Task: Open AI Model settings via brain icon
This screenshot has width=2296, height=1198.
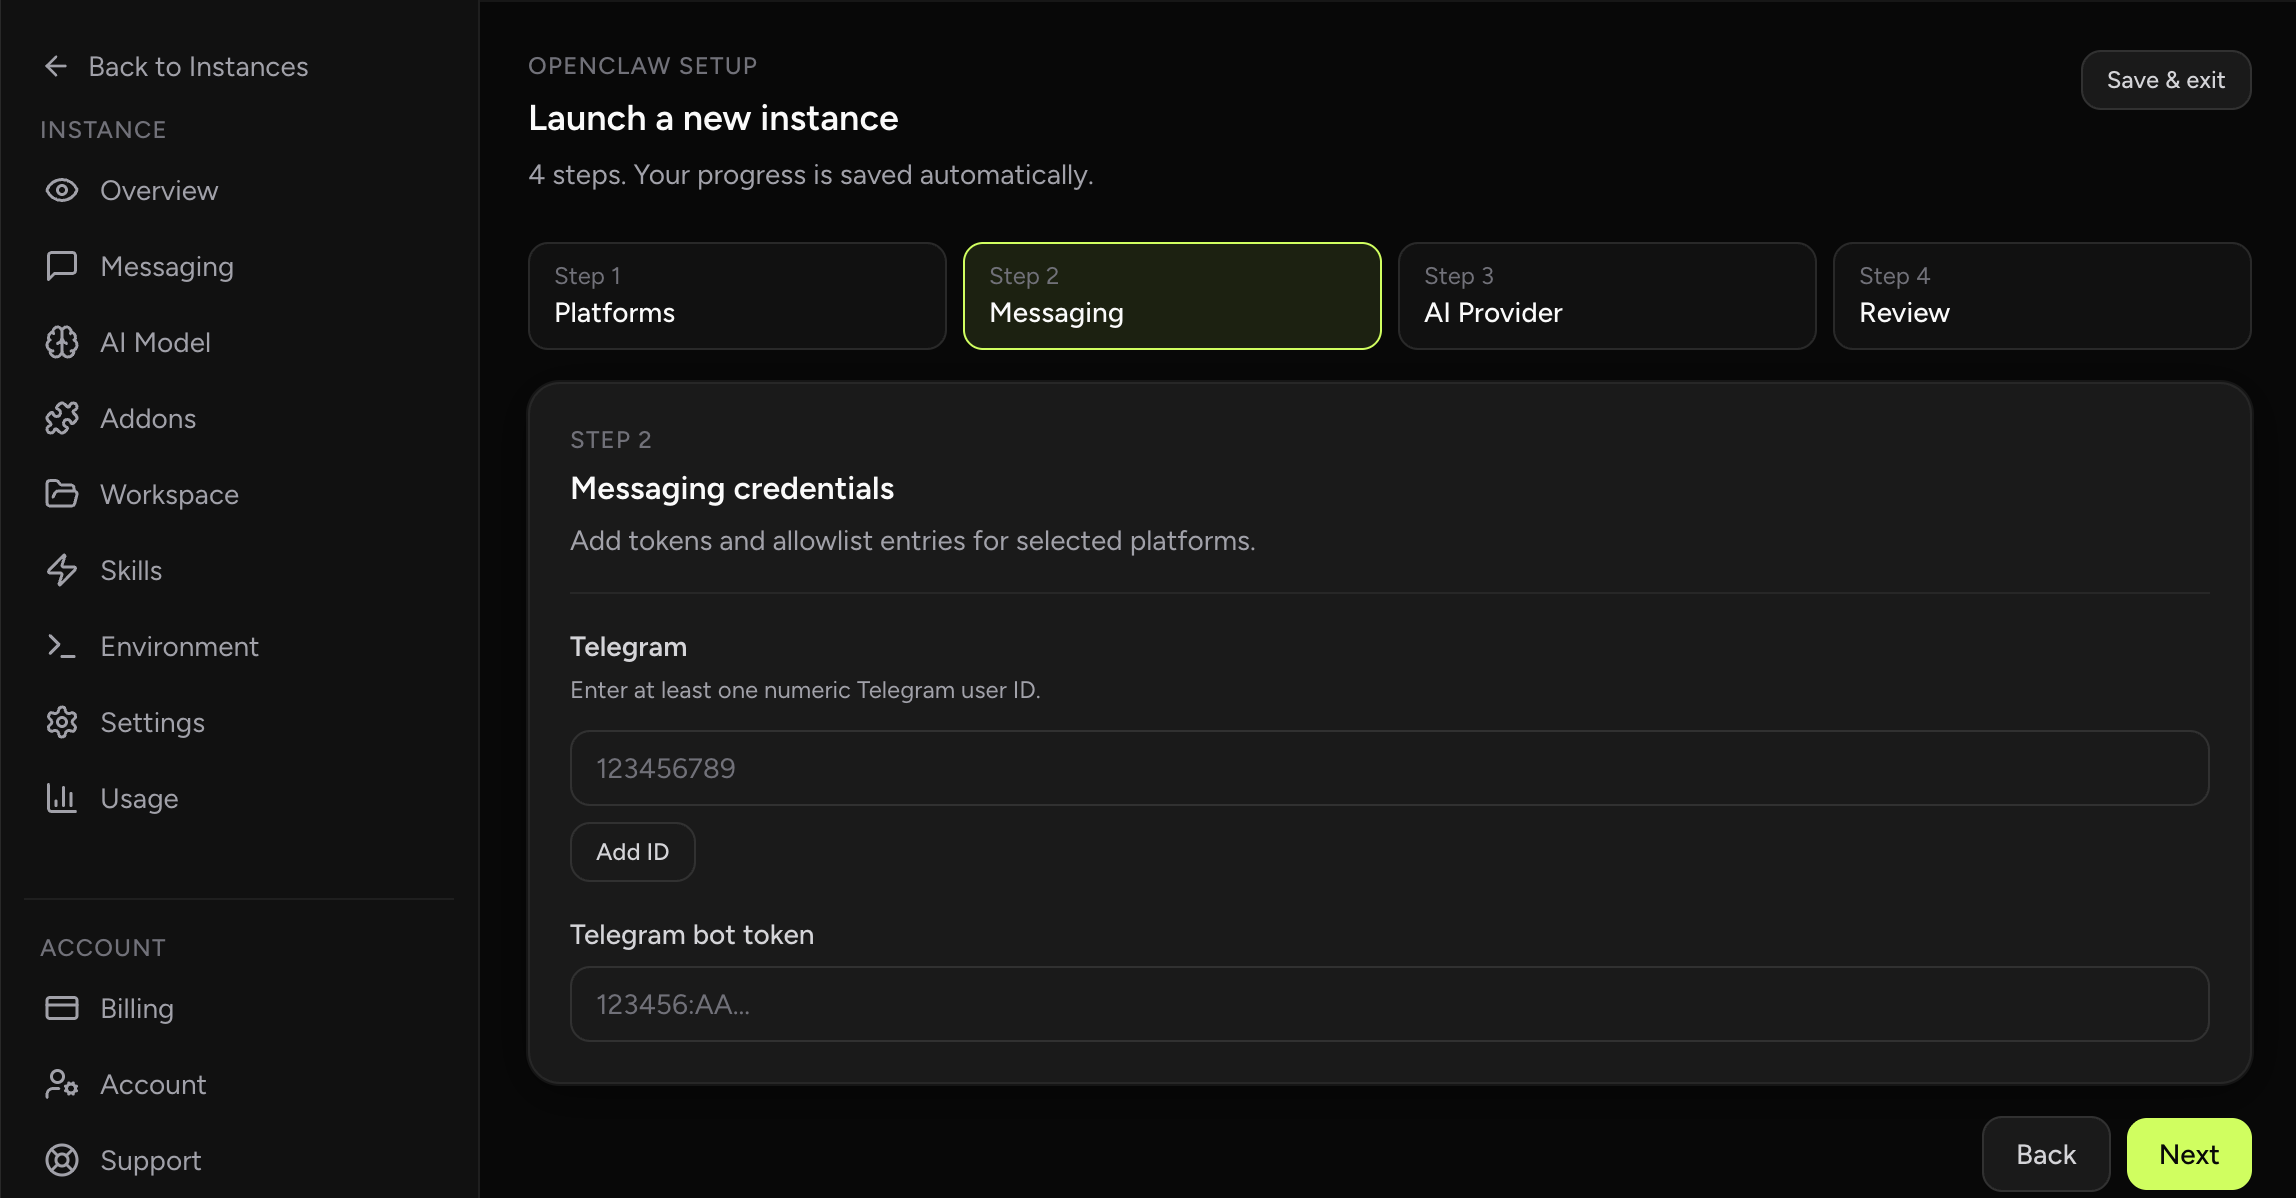Action: click(x=62, y=342)
